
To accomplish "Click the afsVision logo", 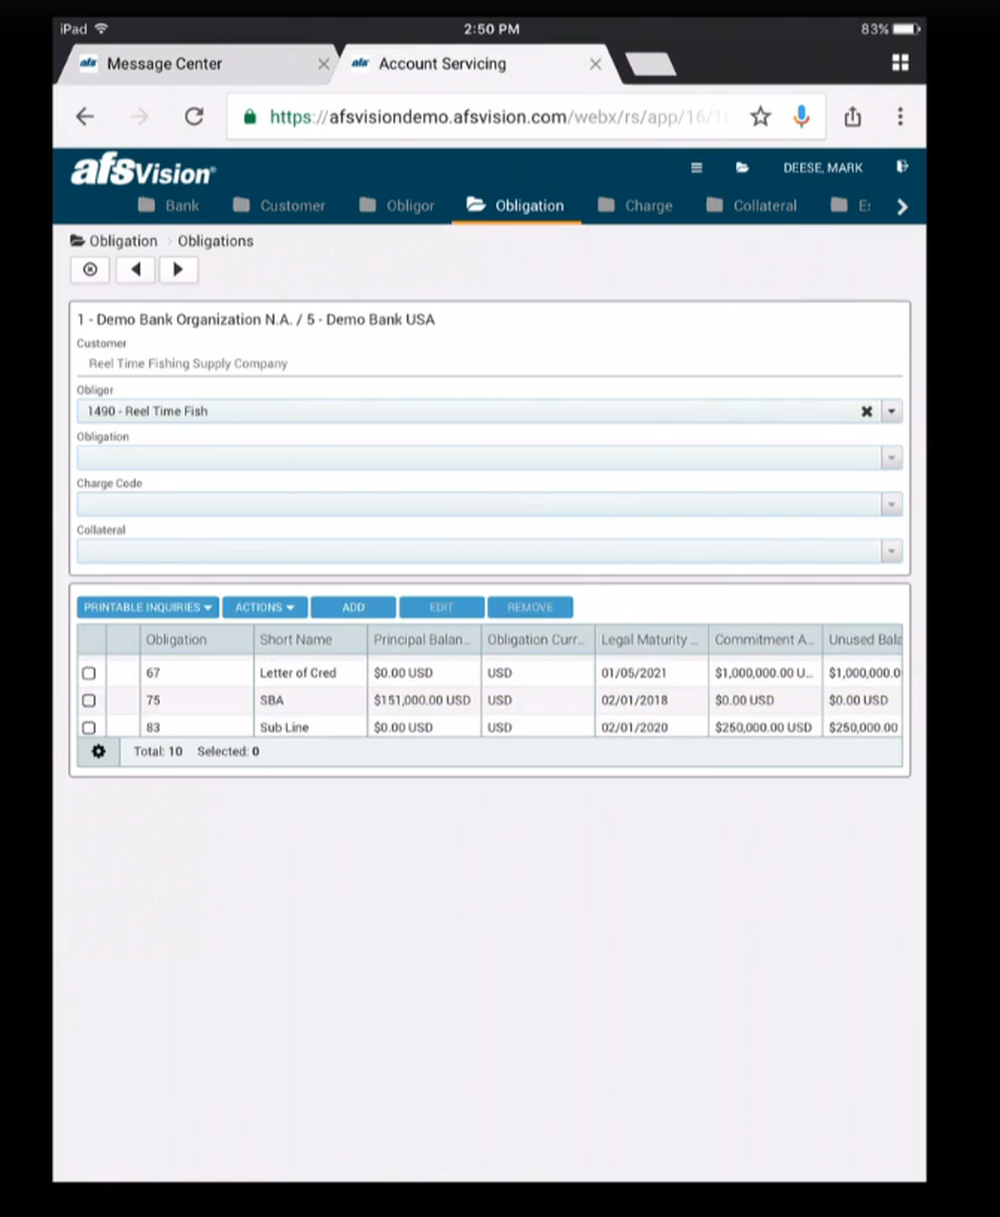I will pos(142,169).
